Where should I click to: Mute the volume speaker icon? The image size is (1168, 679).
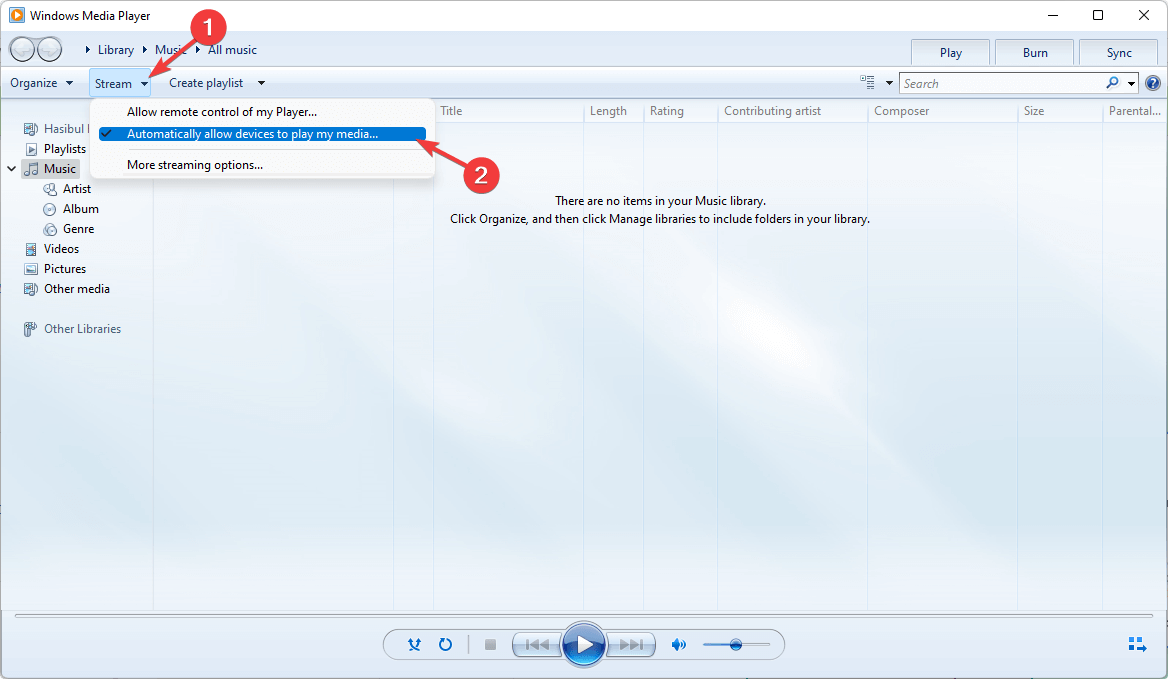coord(679,645)
